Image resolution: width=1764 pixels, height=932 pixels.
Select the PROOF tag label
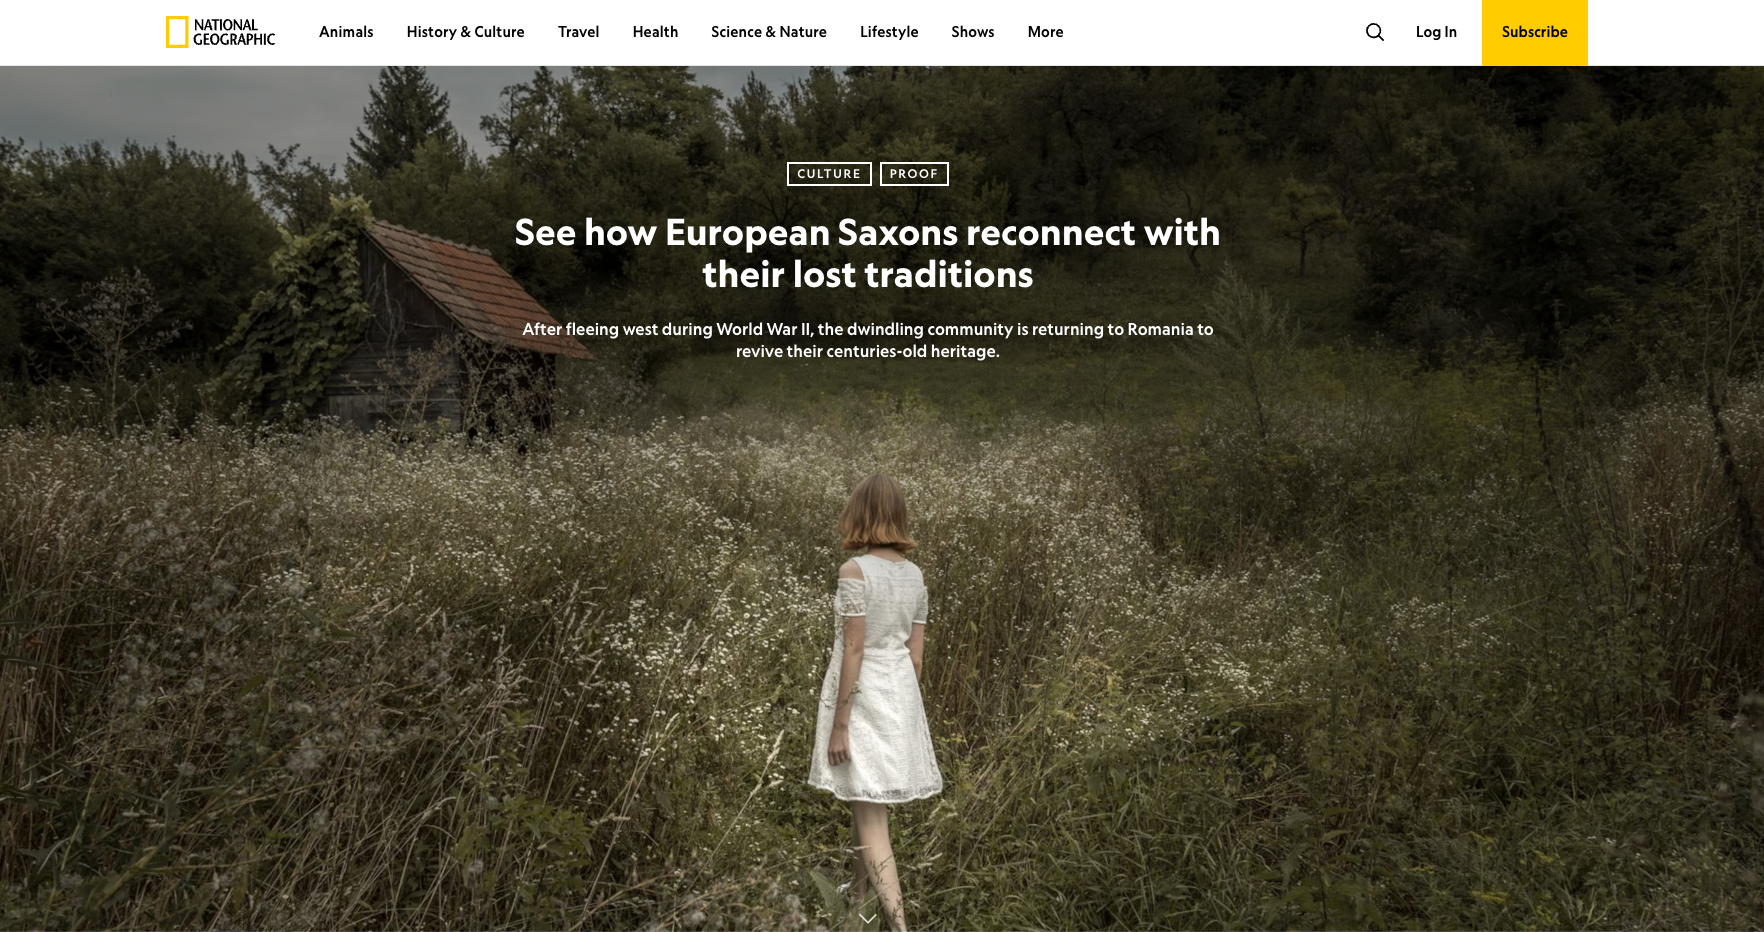(x=914, y=174)
